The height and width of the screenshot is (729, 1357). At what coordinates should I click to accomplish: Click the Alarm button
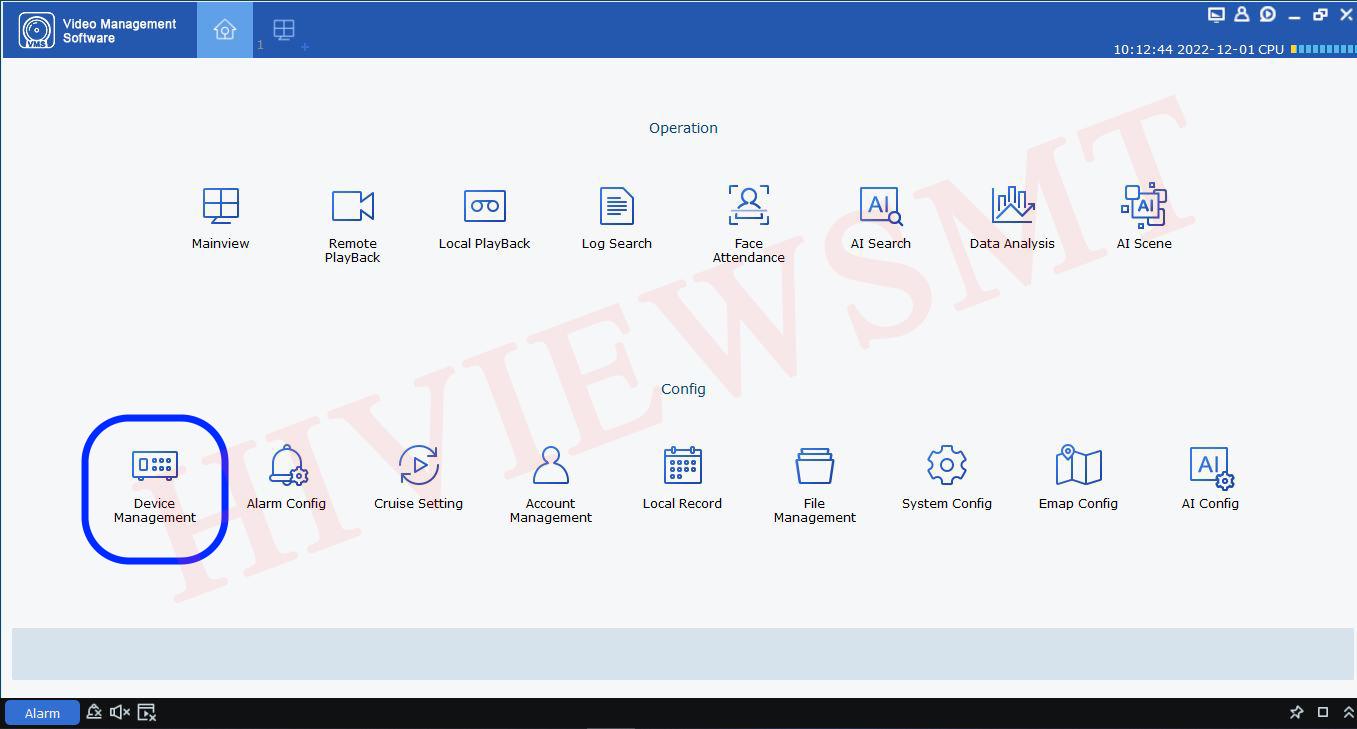point(42,713)
